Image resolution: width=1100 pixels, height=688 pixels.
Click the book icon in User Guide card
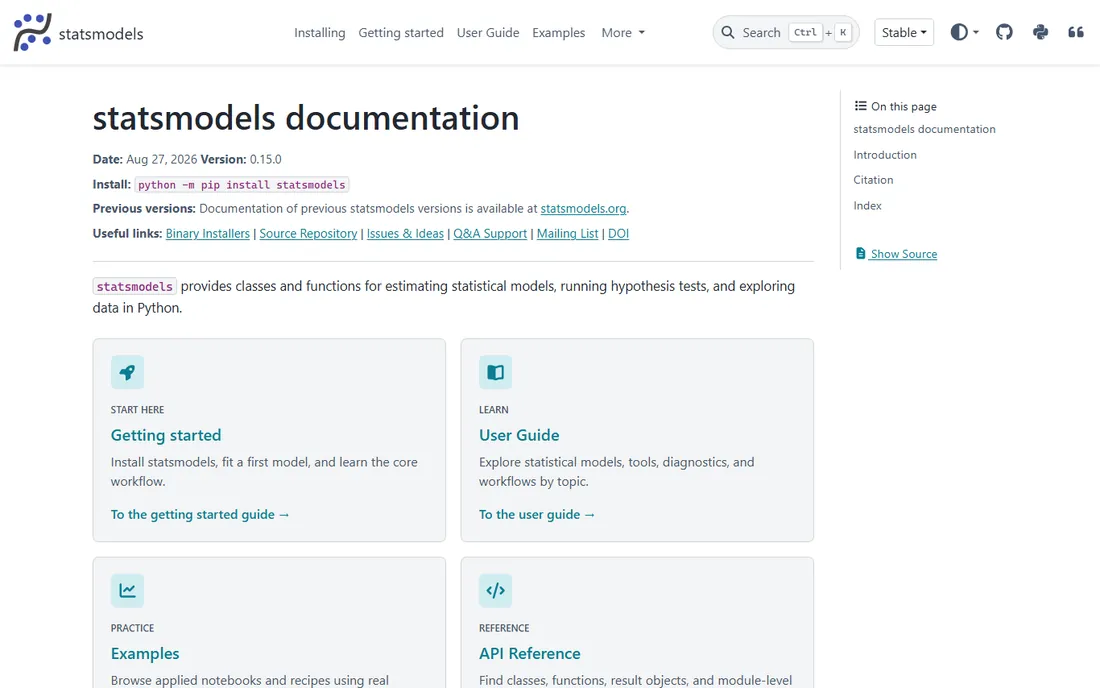(495, 372)
